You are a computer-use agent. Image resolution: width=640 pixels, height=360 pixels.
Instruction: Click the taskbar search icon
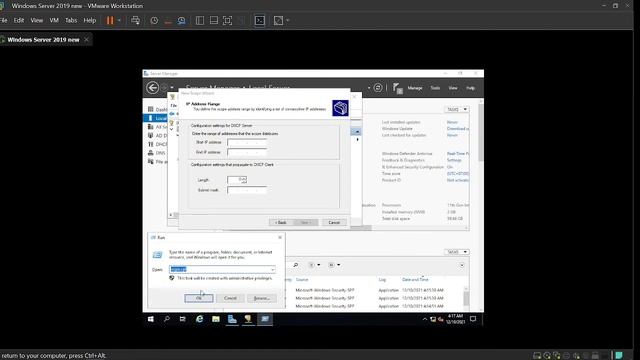coord(167,319)
